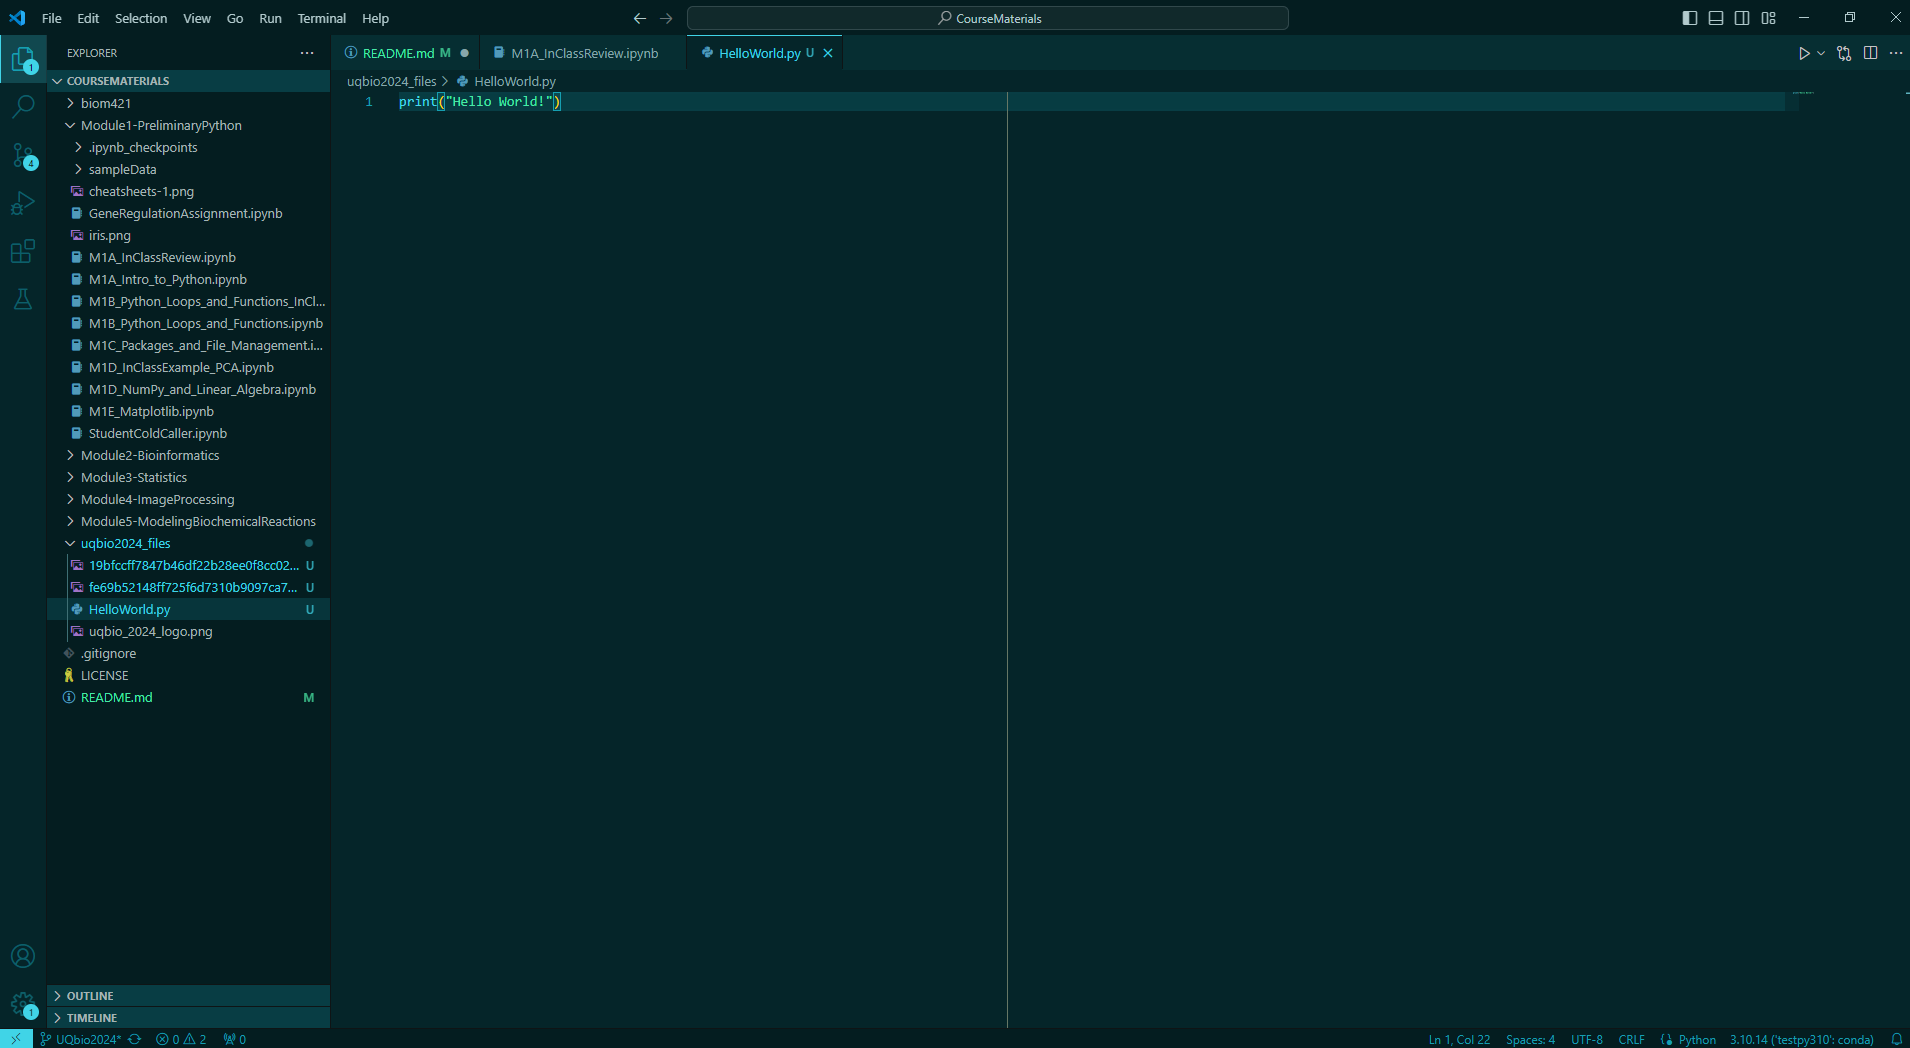This screenshot has width=1910, height=1048.
Task: Close the HelloWorld.py tab
Action: 828,53
